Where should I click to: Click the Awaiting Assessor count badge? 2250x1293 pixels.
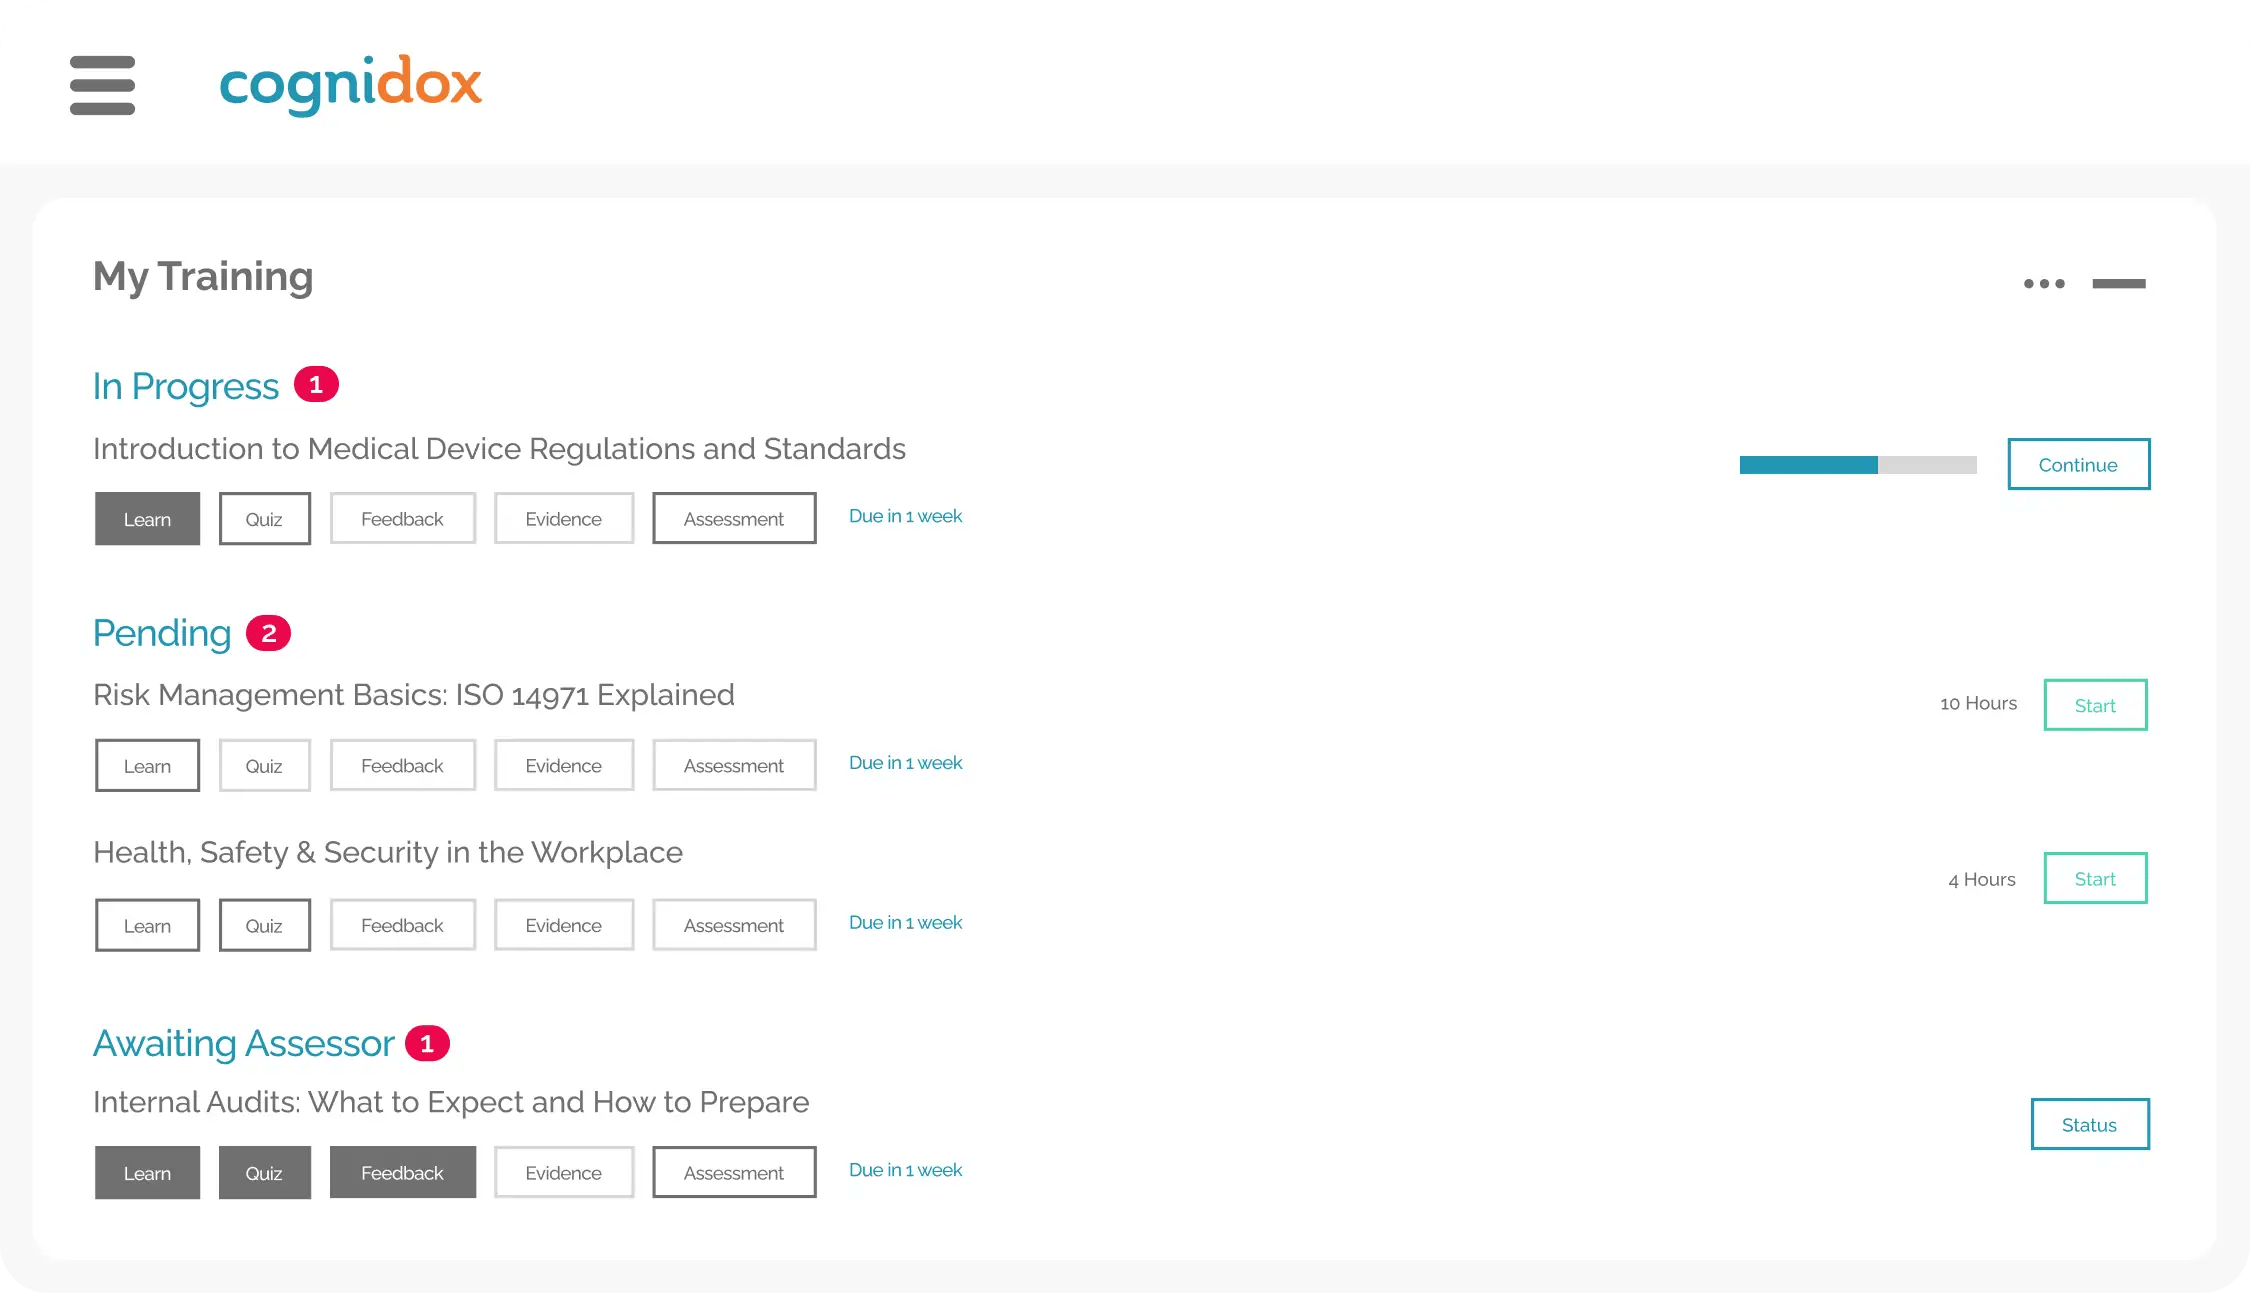427,1042
